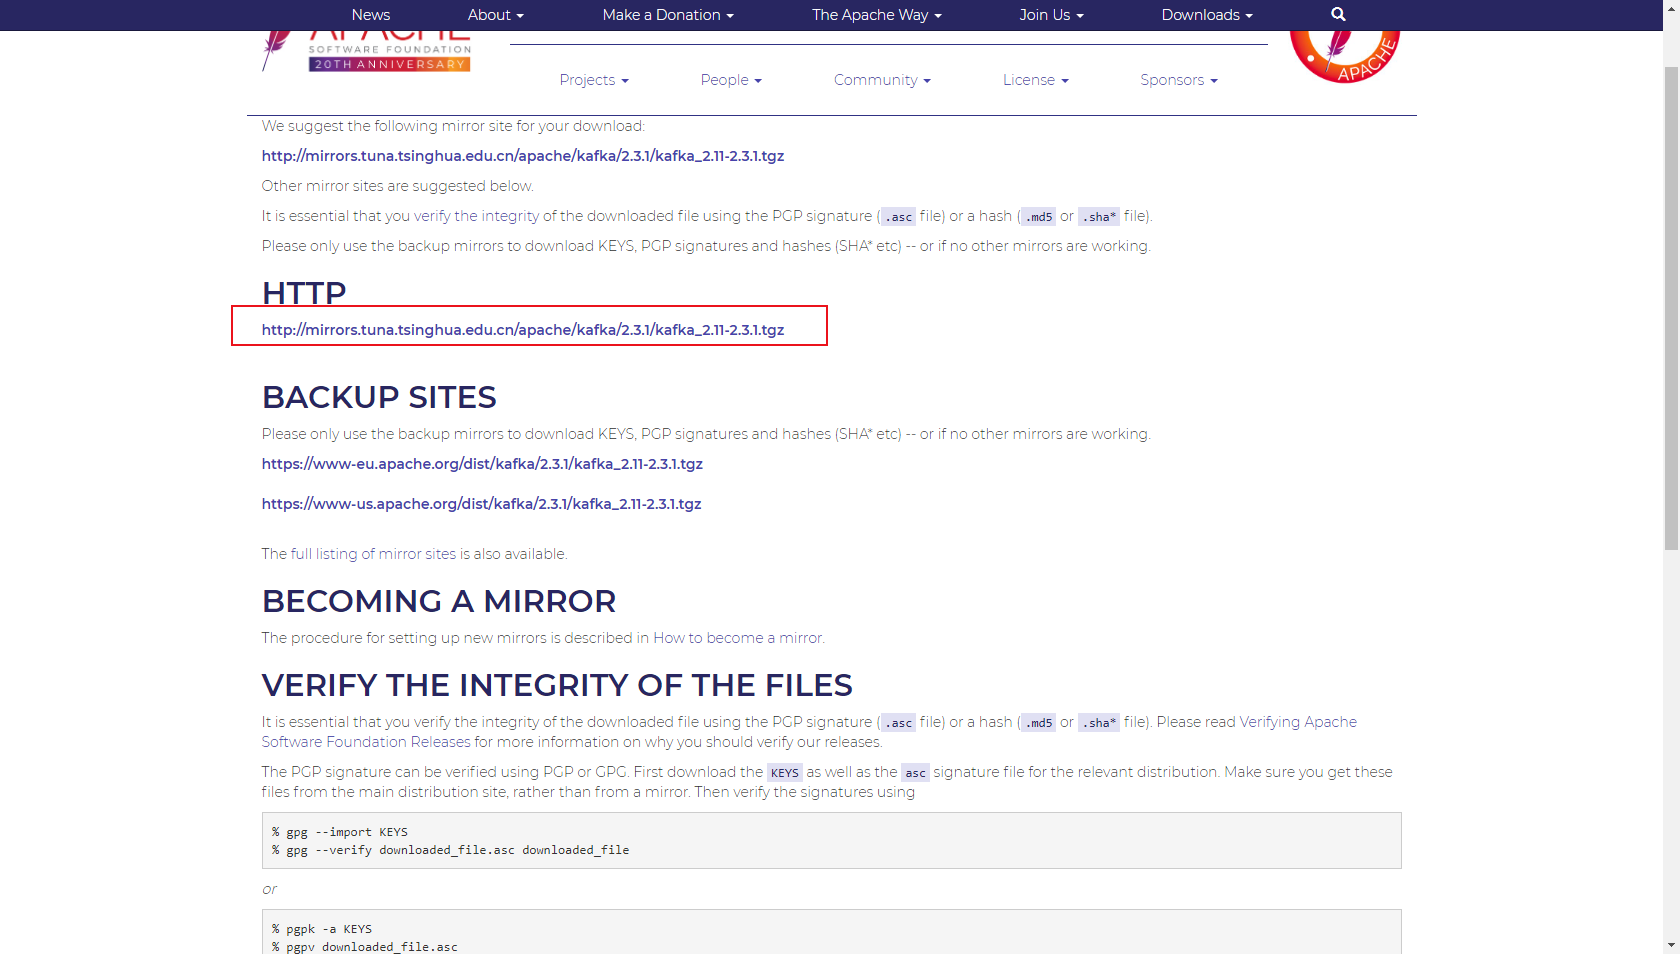Open the How to become a mirror link
The width and height of the screenshot is (1680, 954).
(738, 638)
